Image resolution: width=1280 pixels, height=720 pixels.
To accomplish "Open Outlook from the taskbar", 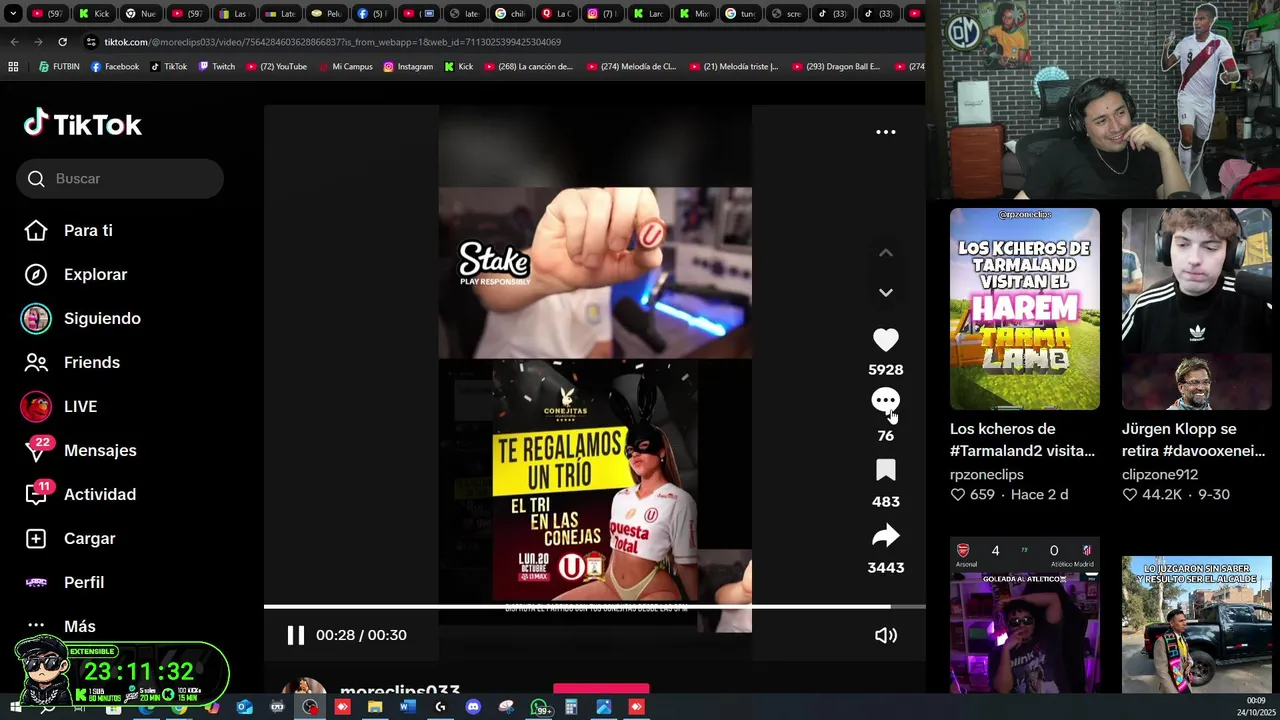I will click(245, 707).
